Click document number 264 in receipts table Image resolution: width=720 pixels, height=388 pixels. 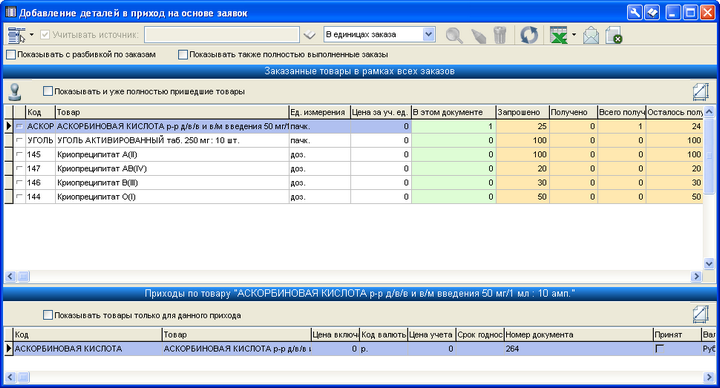(579, 349)
